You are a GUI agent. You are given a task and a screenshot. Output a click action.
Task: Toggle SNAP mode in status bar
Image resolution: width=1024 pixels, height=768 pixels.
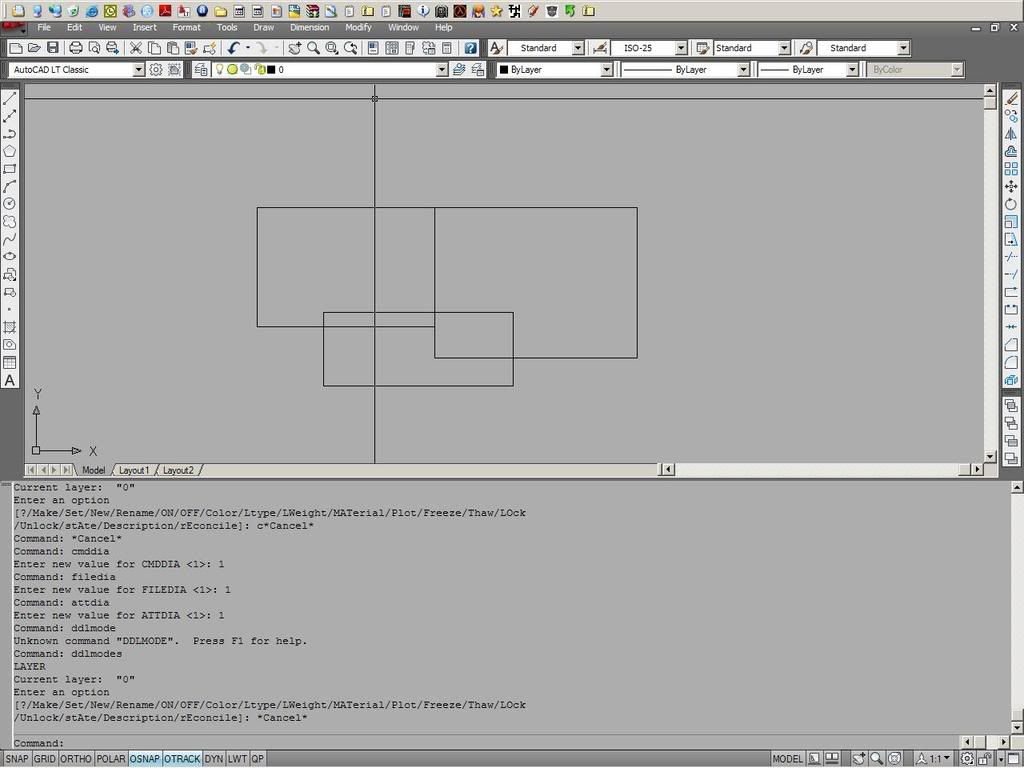(16, 759)
